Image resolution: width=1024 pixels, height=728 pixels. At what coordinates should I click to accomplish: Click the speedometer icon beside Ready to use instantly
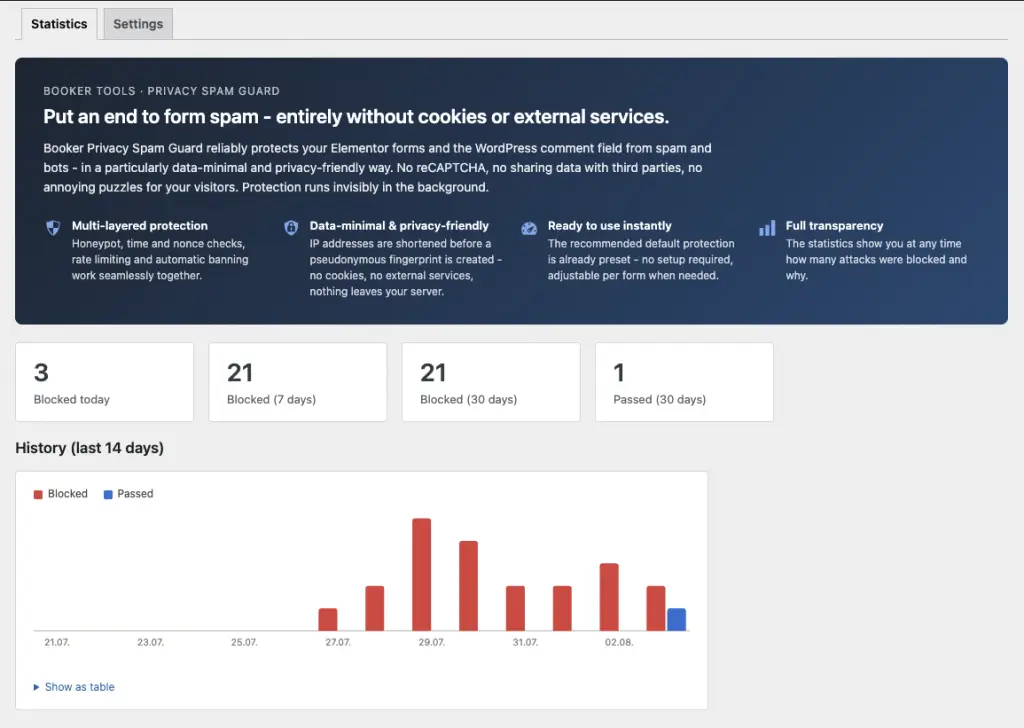(529, 228)
